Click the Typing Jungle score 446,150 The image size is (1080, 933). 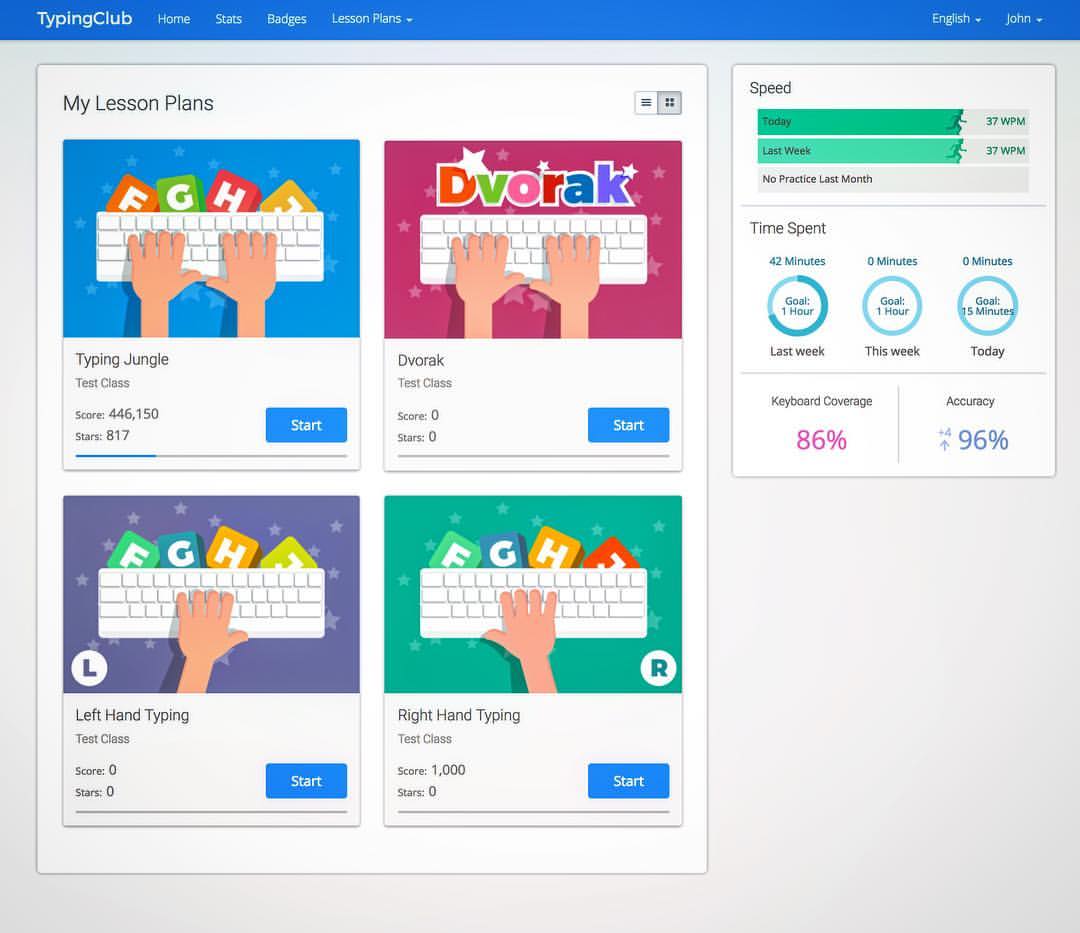[134, 414]
